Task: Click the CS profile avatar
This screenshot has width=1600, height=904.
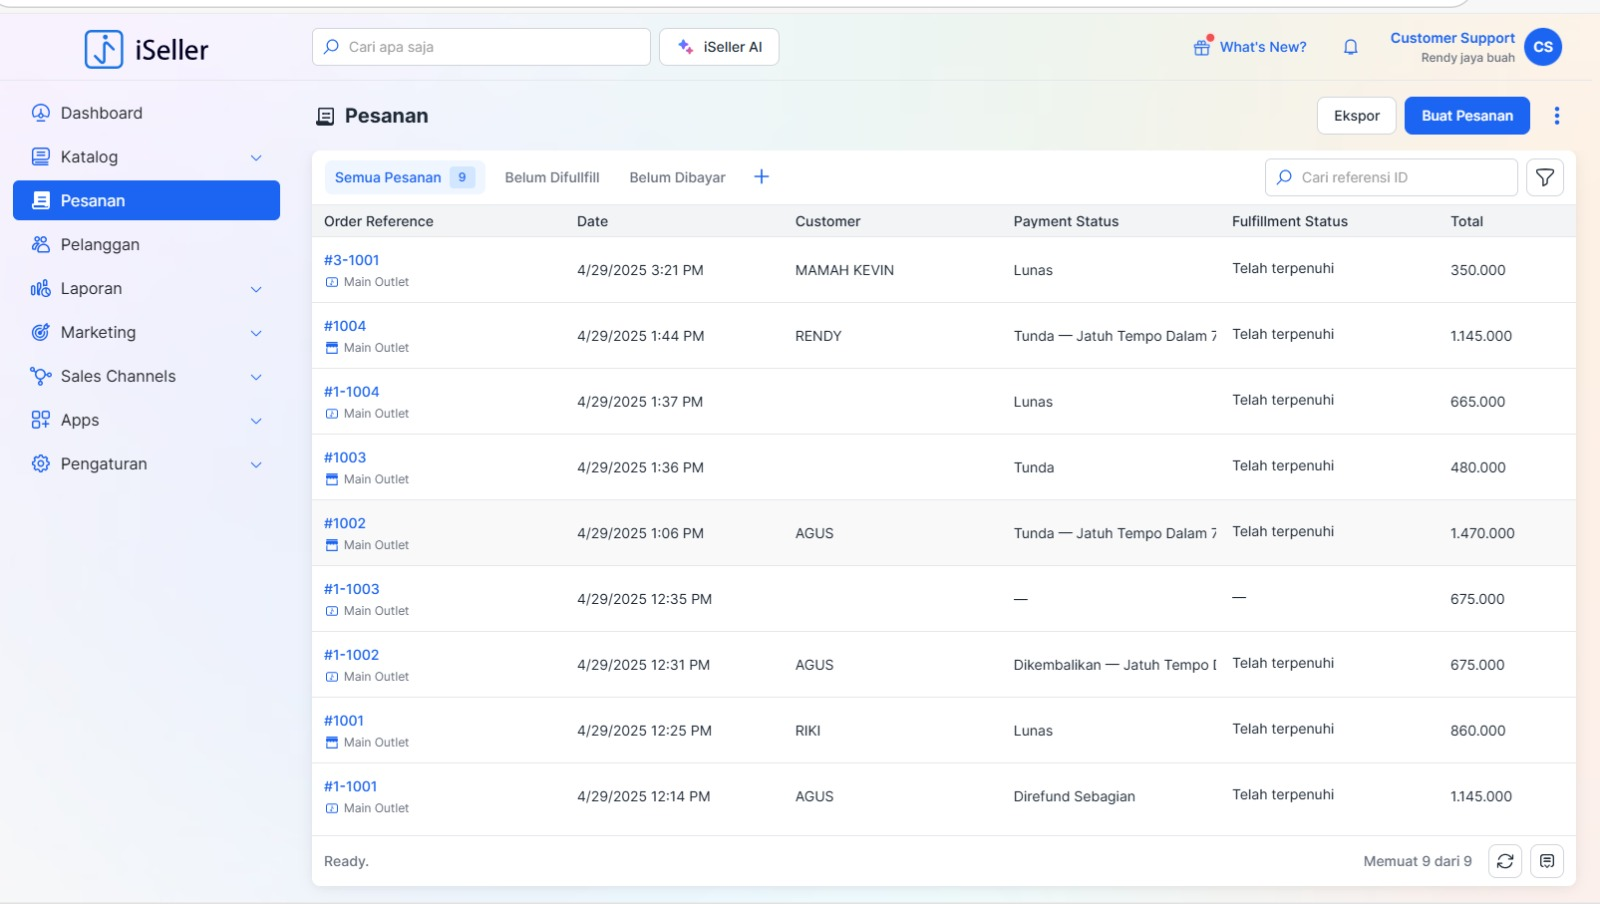Action: pos(1542,47)
